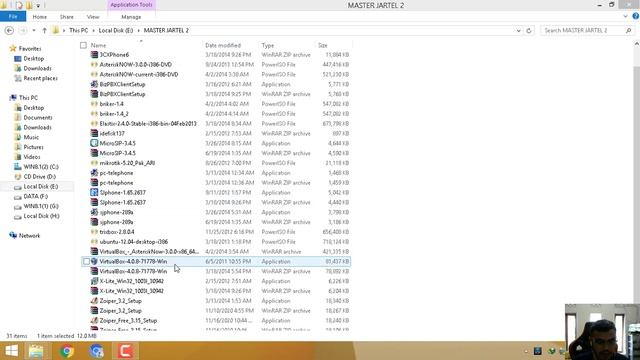This screenshot has height=360, width=640.
Task: Click the Application Tools contextual tab
Action: tap(131, 5)
